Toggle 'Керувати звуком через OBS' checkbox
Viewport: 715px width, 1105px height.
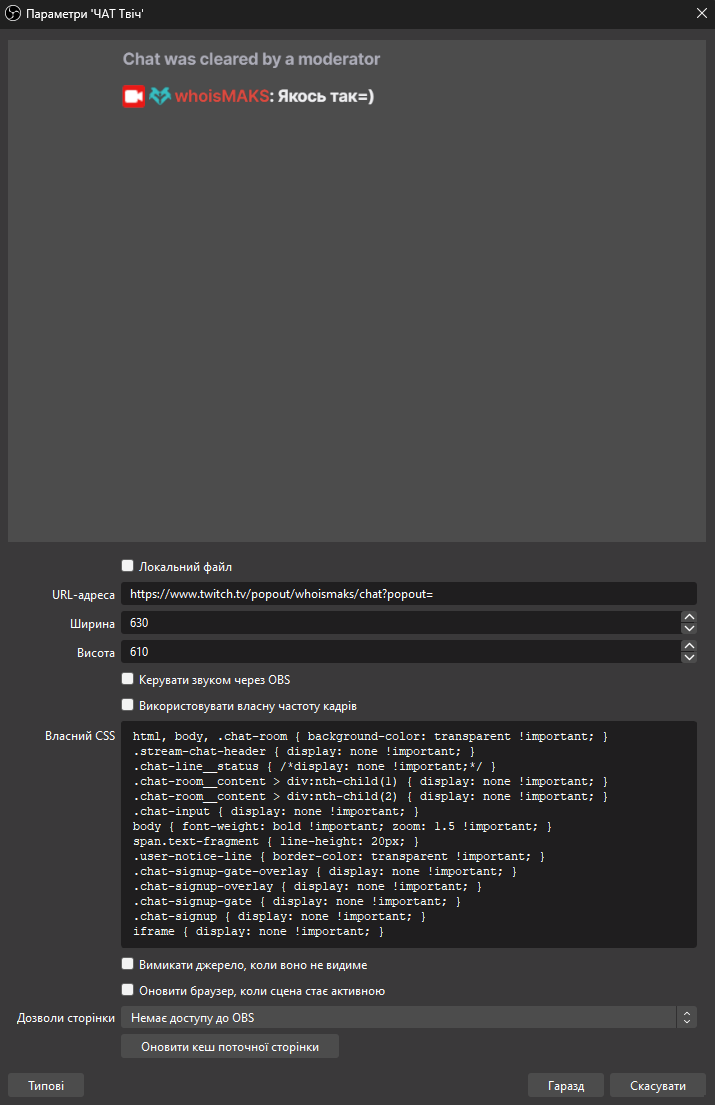click(x=127, y=679)
